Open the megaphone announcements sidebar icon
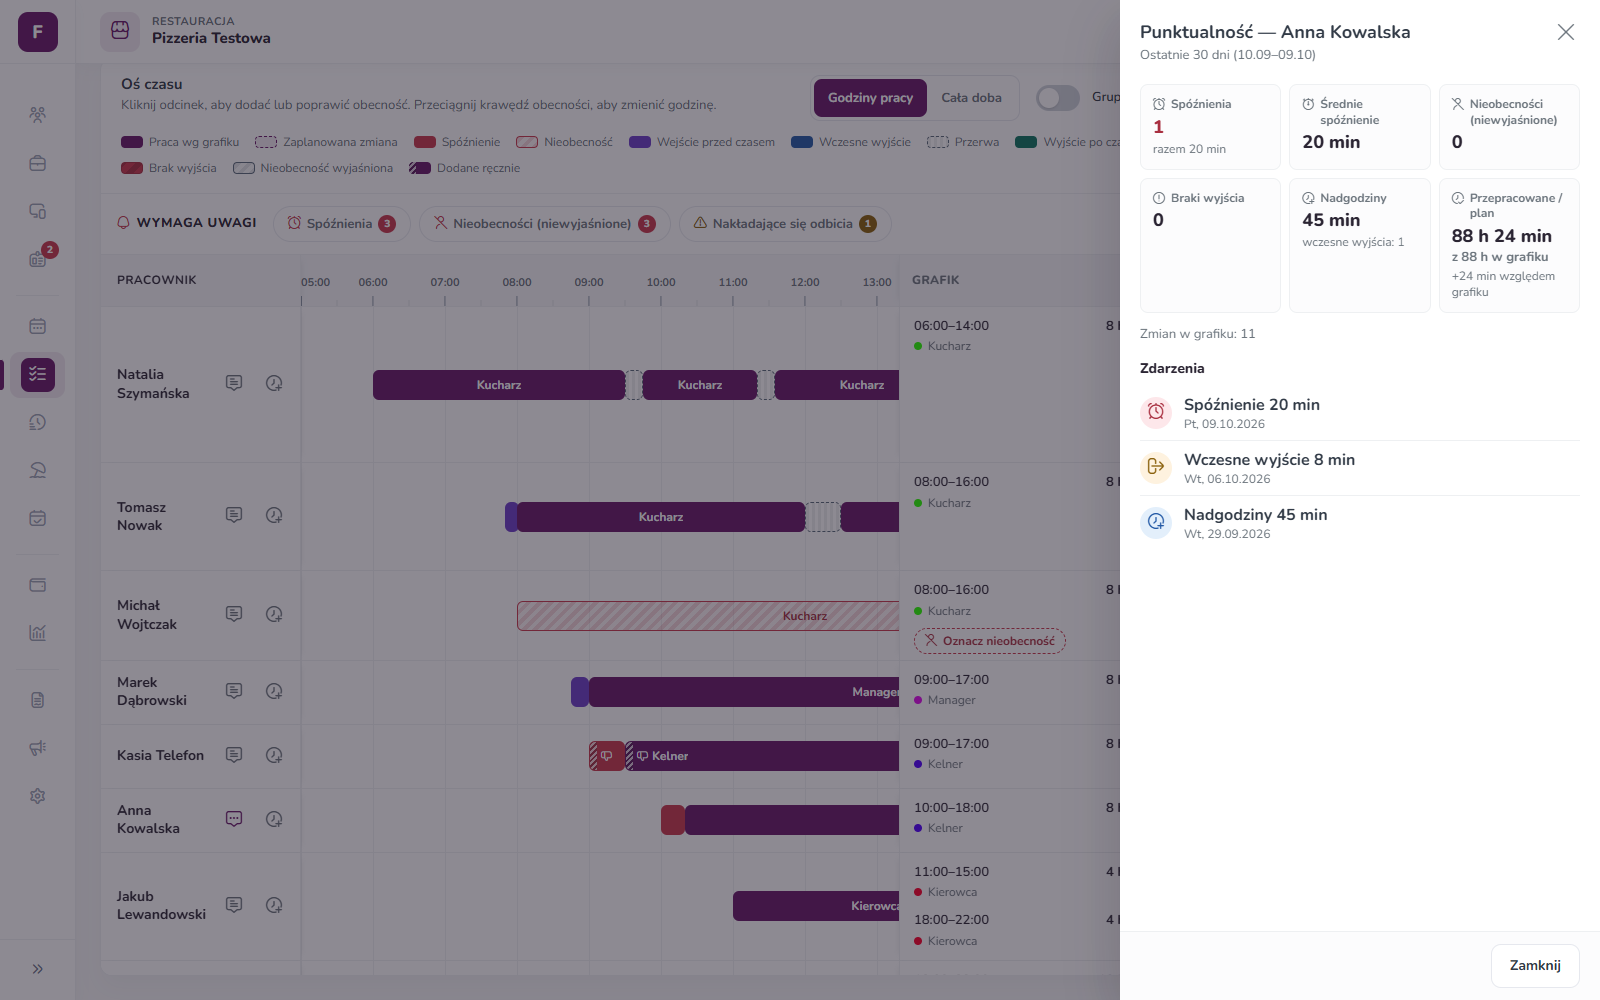The height and width of the screenshot is (1000, 1600). click(x=38, y=748)
